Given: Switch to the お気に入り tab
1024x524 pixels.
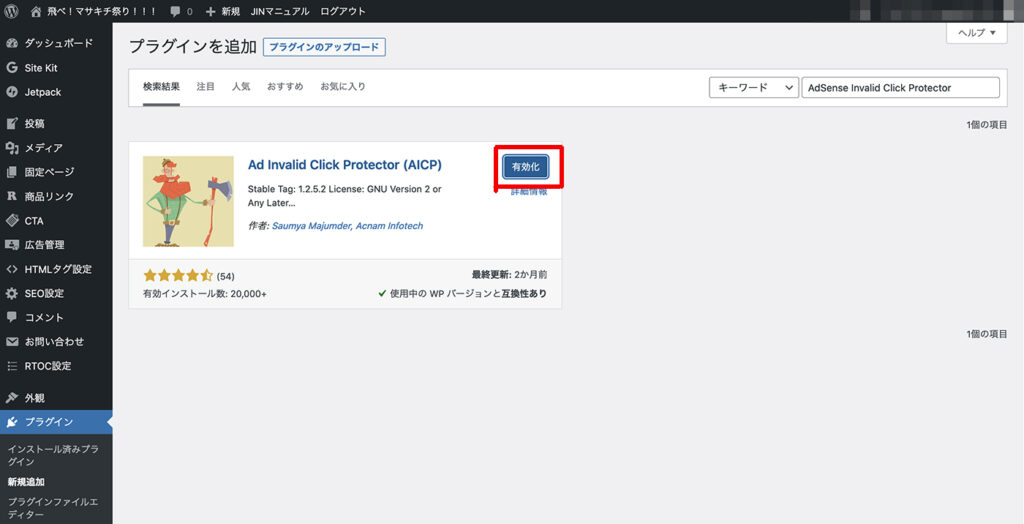Looking at the screenshot, I should click(x=343, y=86).
